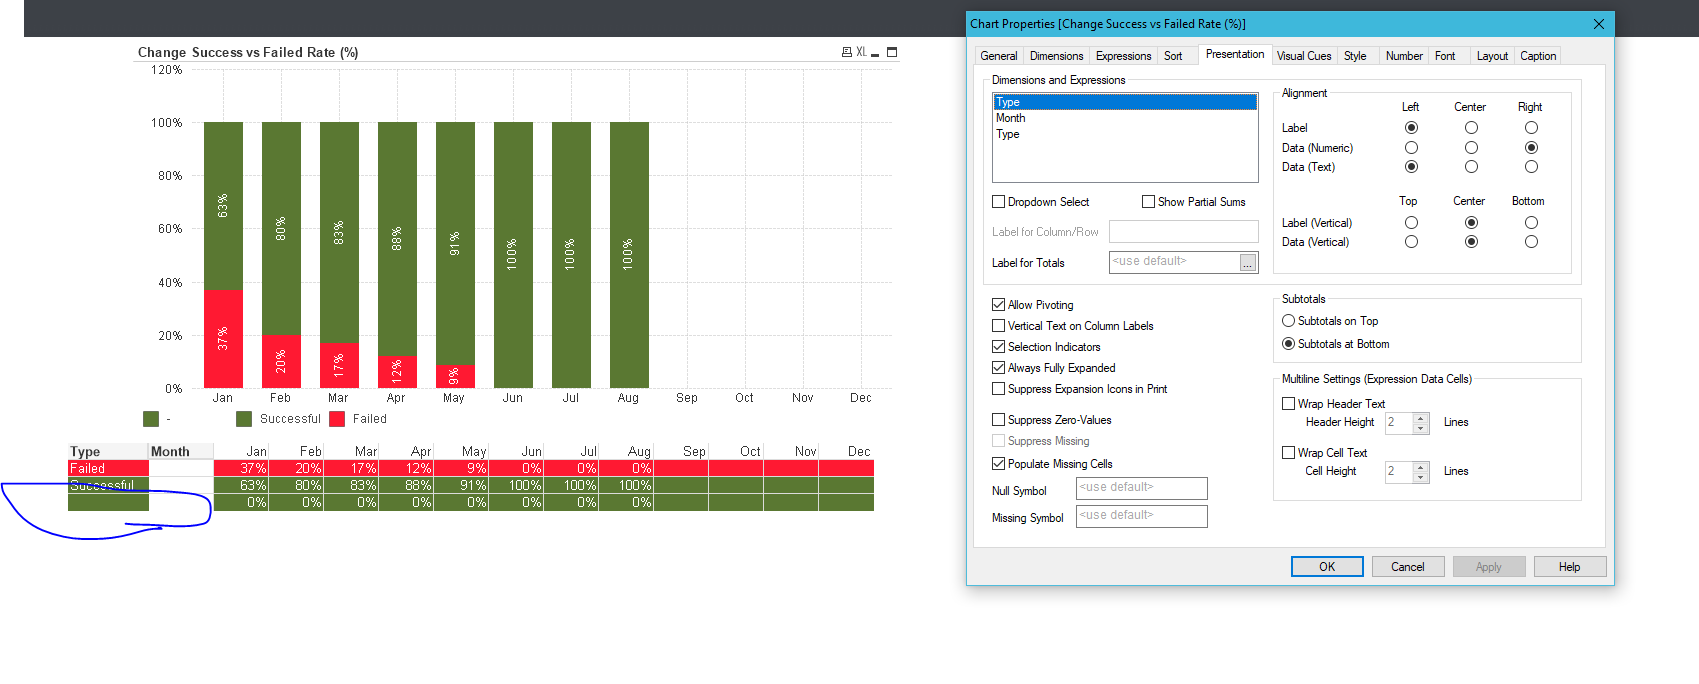Click the XL export to Excel icon
The width and height of the screenshot is (1699, 684).
pos(861,52)
